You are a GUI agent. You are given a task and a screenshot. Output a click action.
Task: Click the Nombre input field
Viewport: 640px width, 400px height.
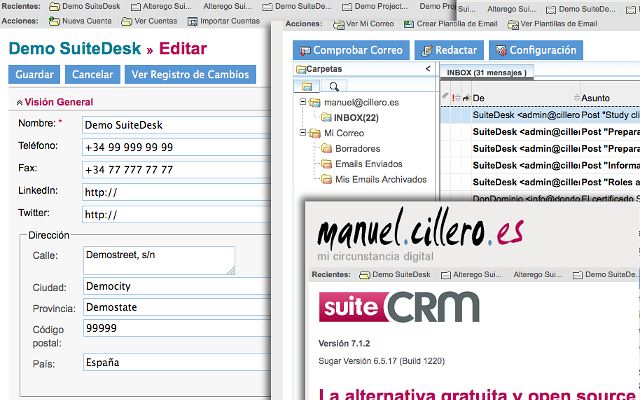(176, 125)
